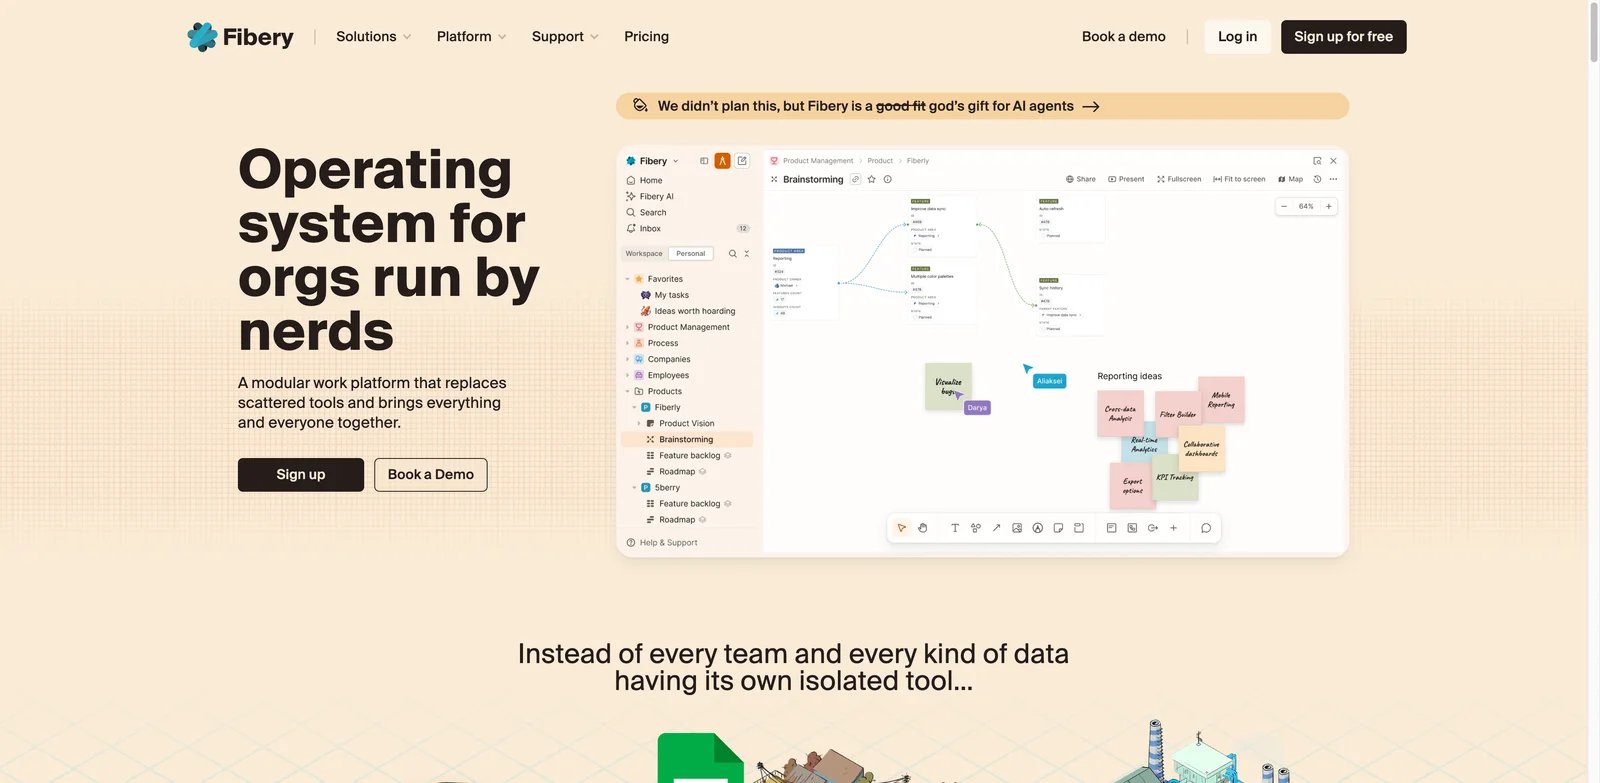The image size is (1600, 783).
Task: Click the 64% zoom level value
Action: tap(1306, 207)
